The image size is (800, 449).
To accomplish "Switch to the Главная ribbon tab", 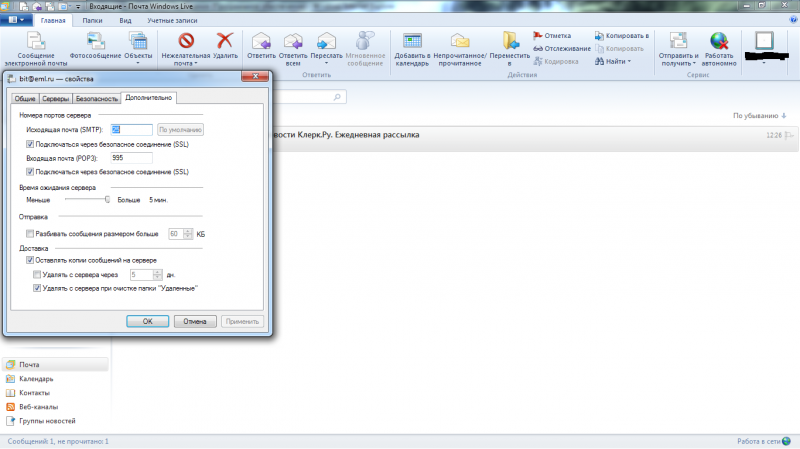I will pos(53,20).
